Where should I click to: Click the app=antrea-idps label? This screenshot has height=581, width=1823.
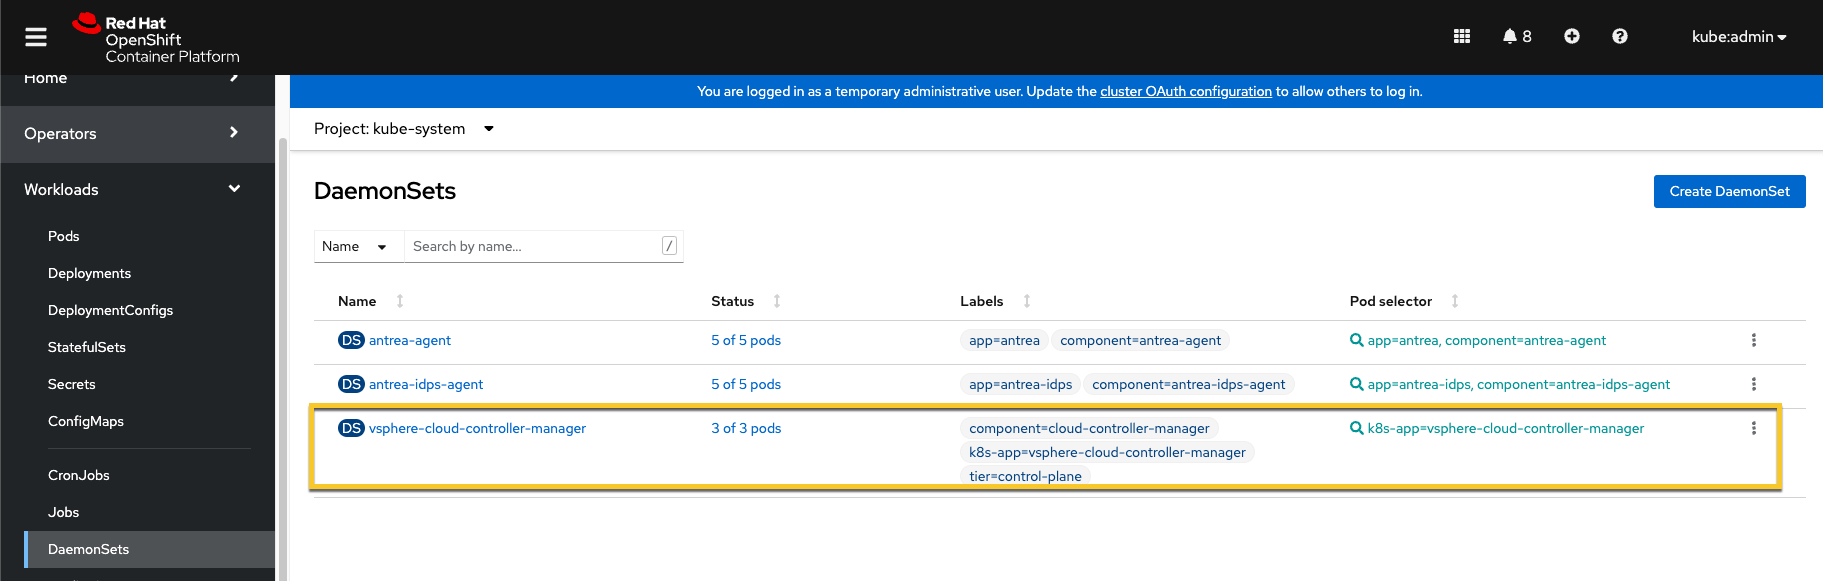(x=1020, y=384)
